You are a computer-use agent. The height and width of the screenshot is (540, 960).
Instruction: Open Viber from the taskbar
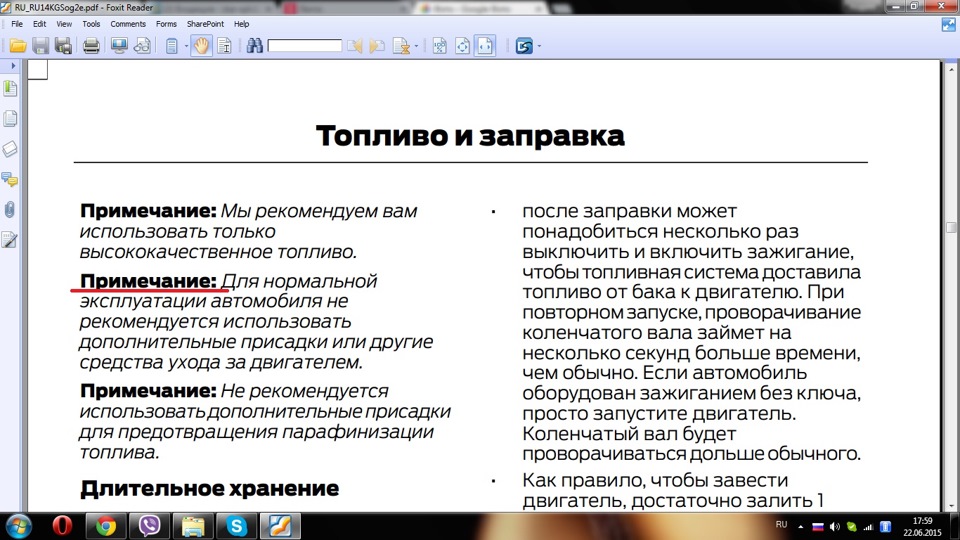pyautogui.click(x=149, y=526)
